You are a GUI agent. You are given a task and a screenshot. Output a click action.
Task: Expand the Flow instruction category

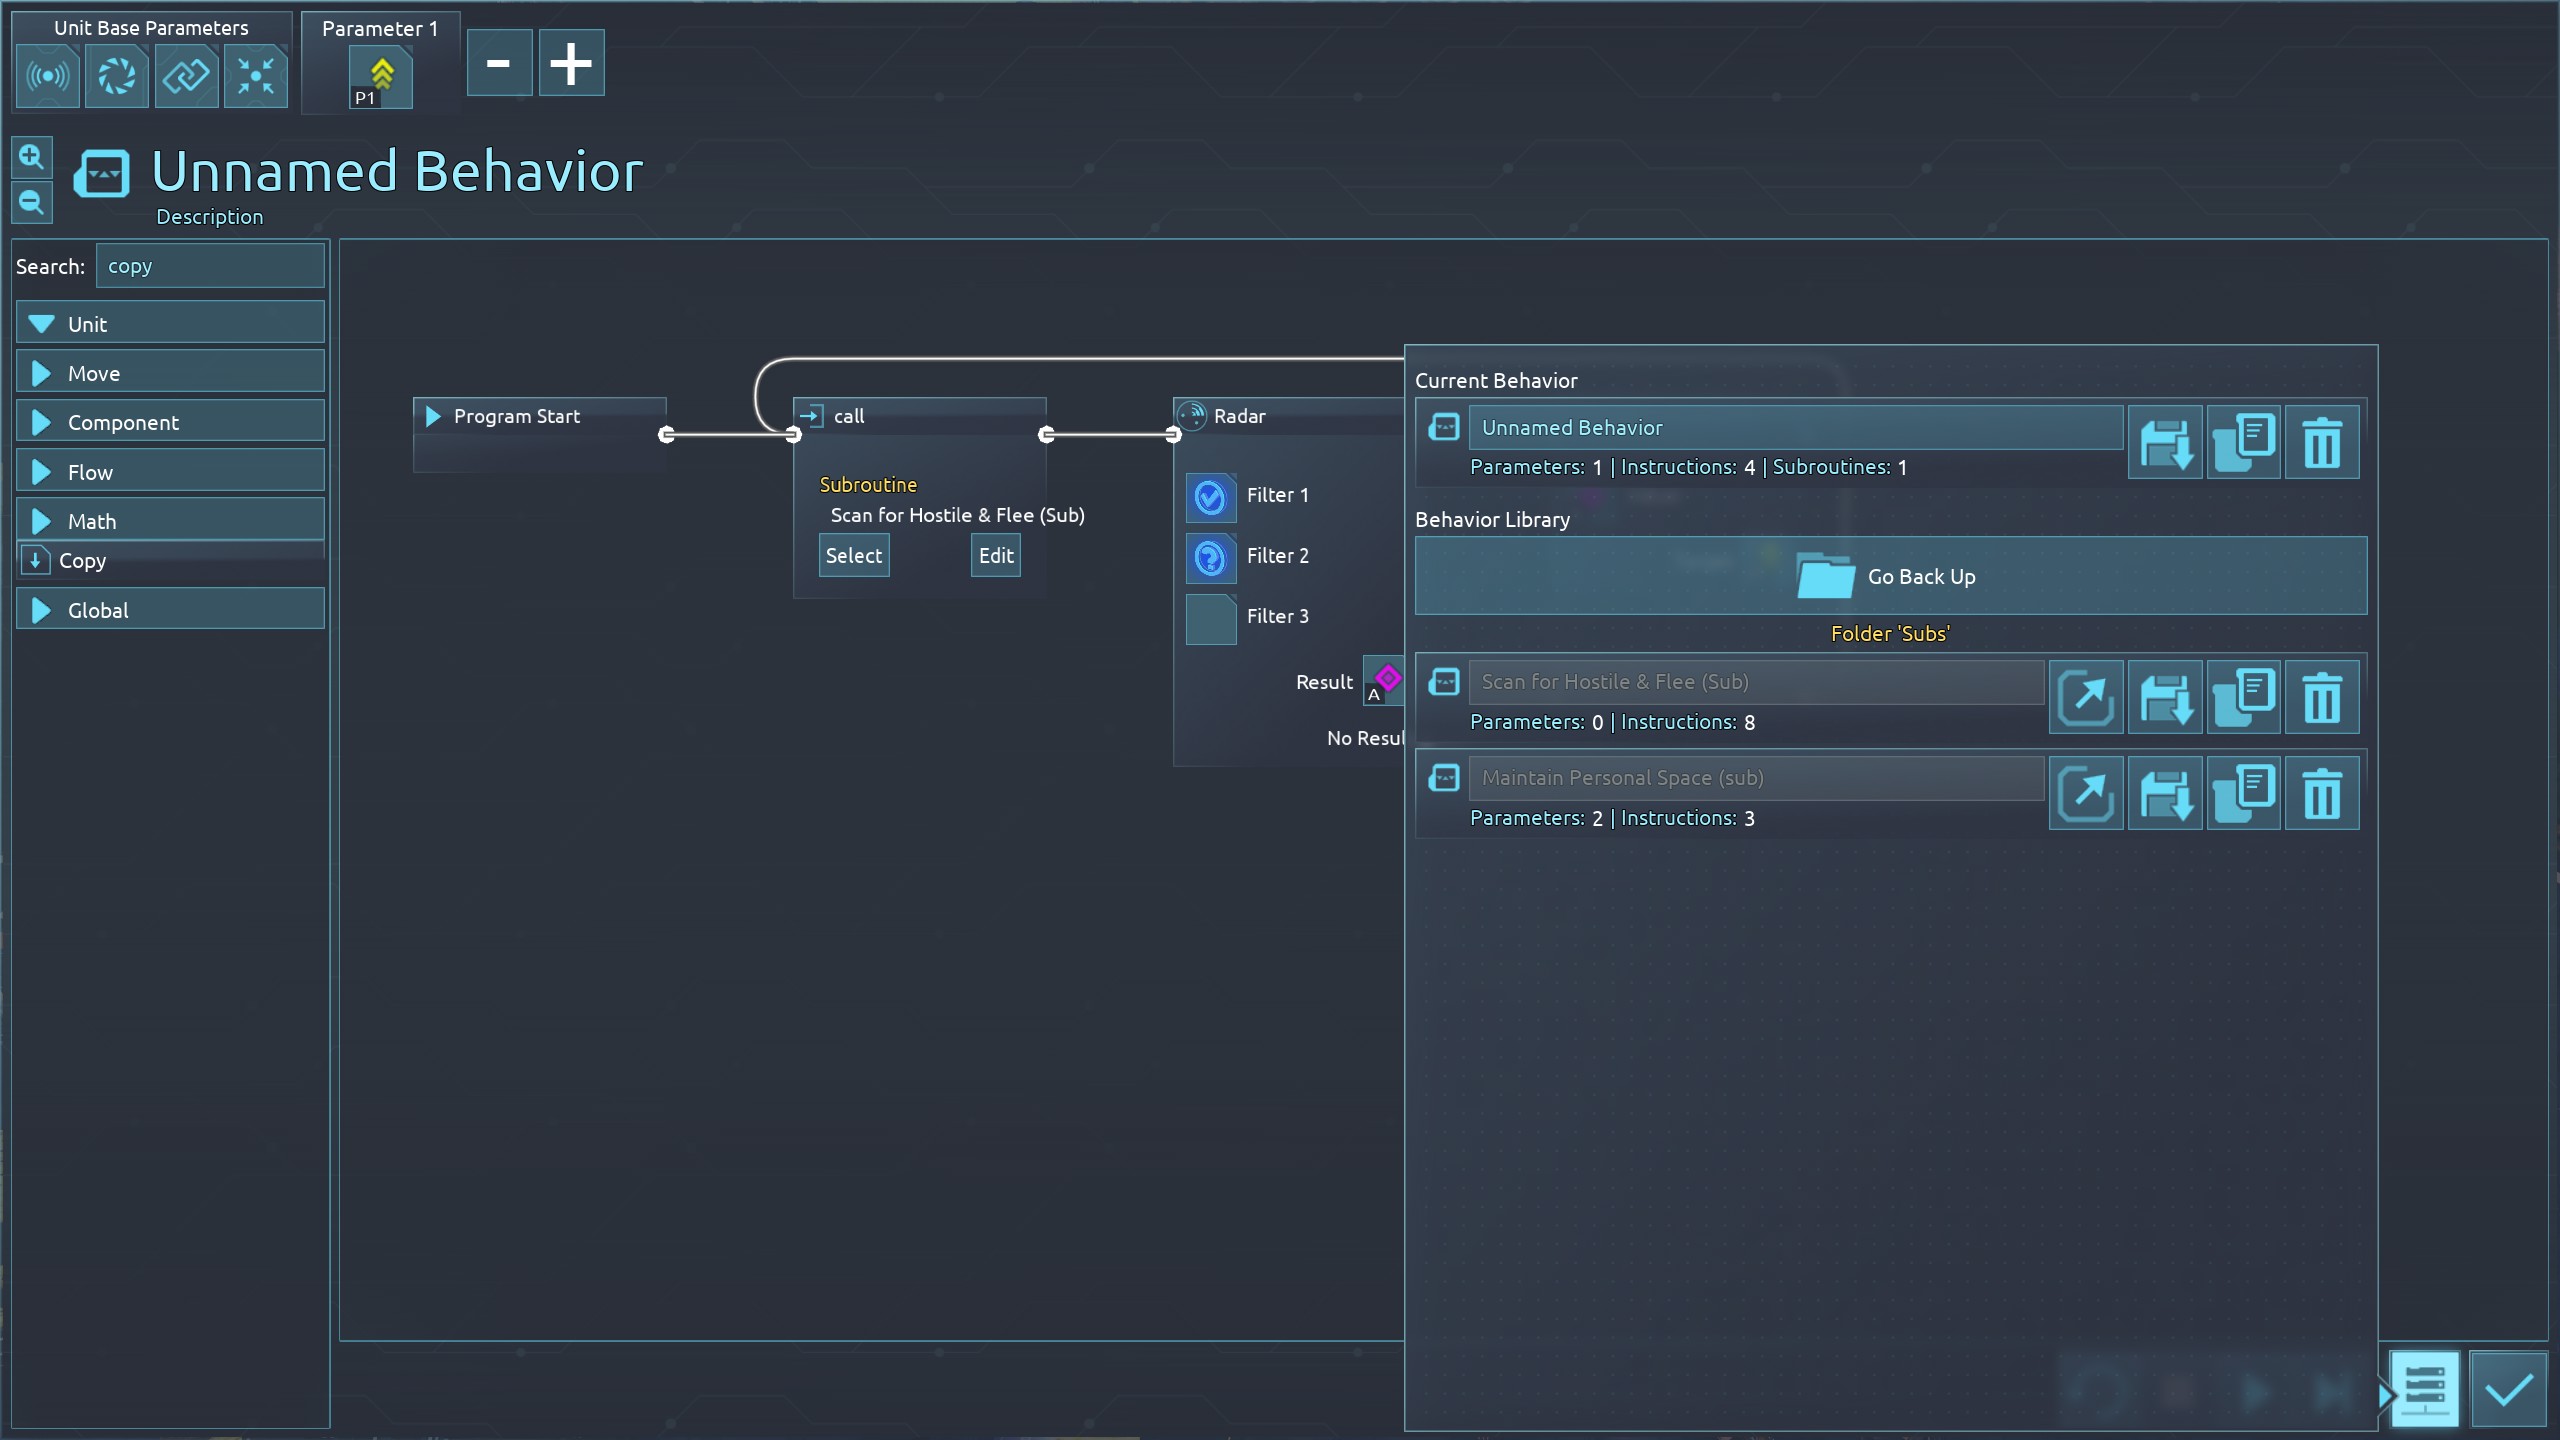[x=170, y=472]
